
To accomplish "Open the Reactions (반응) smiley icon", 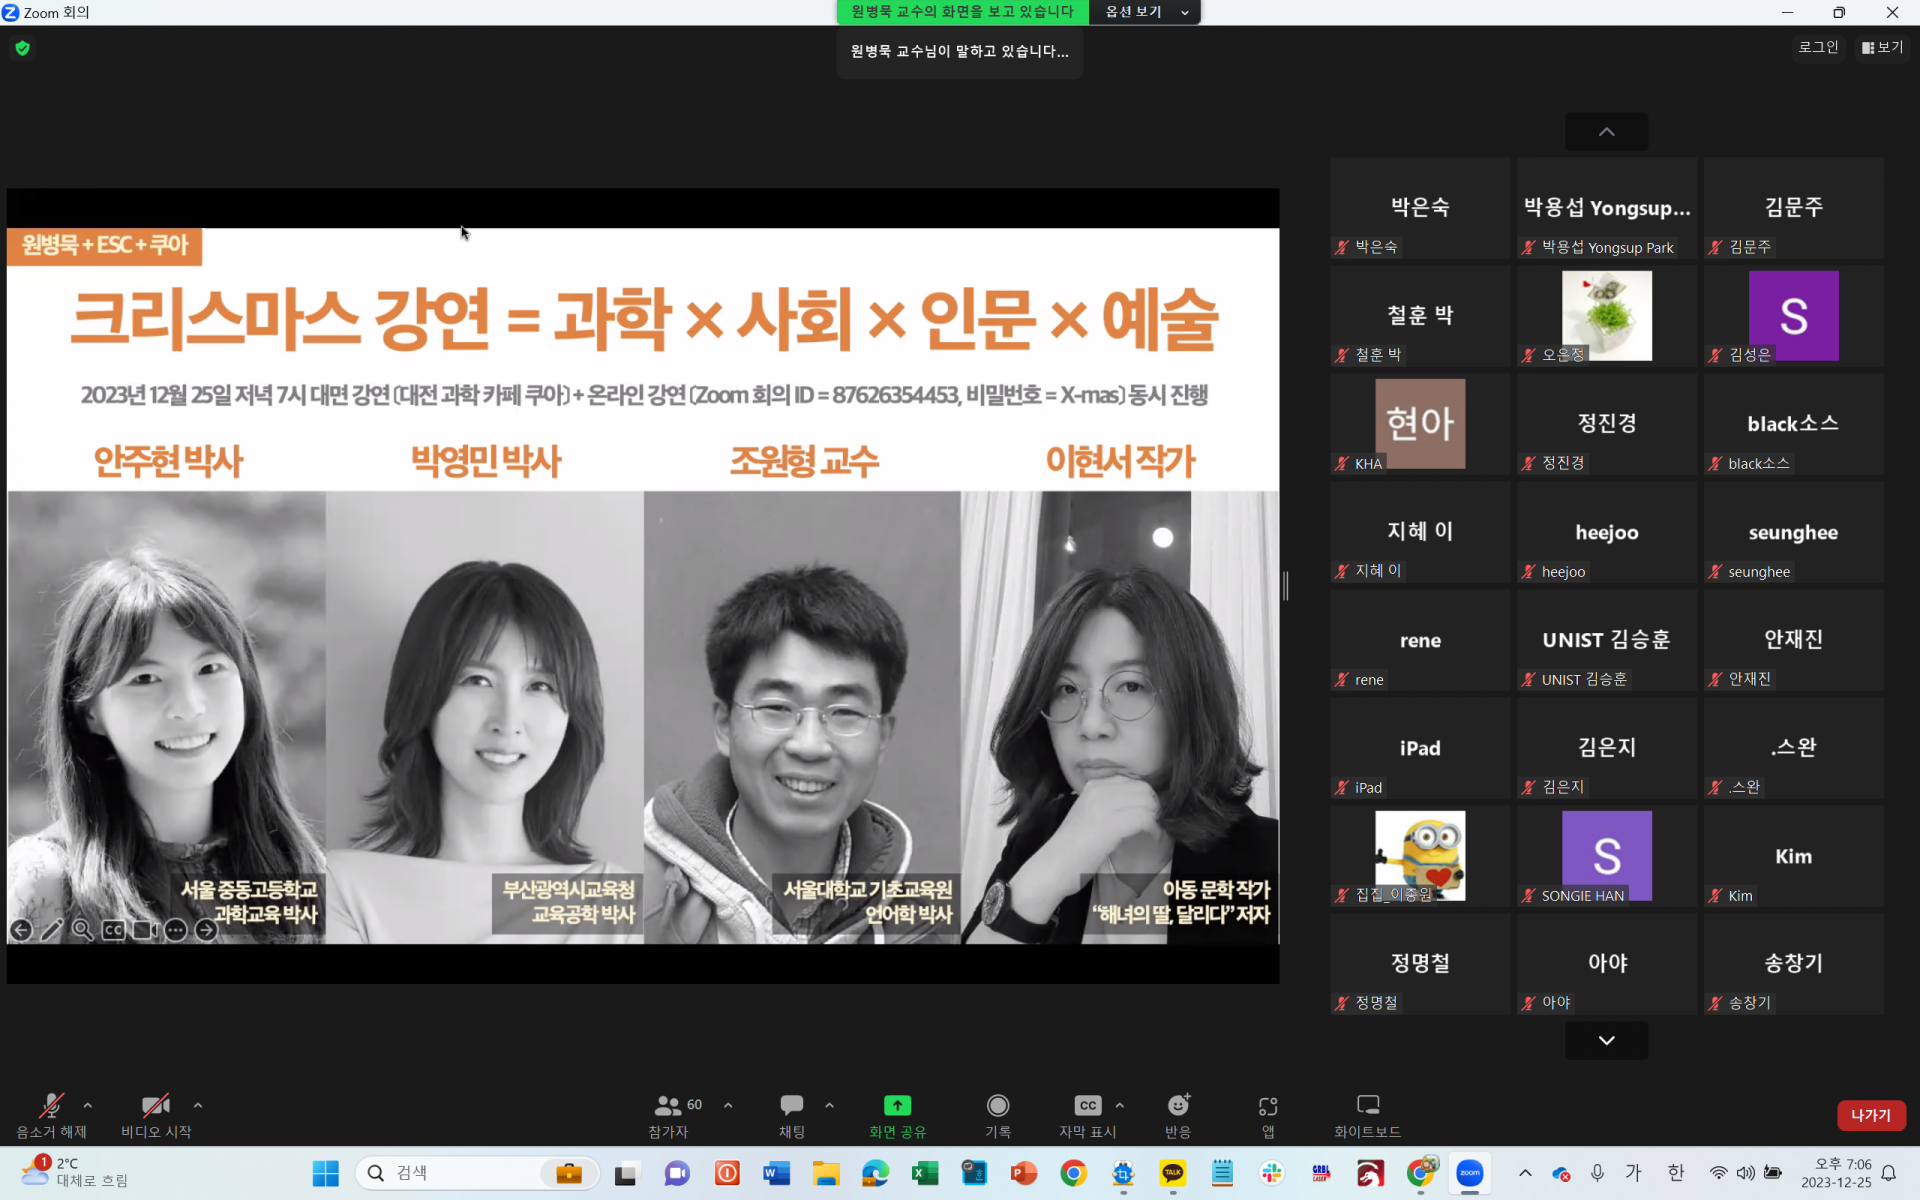I will pyautogui.click(x=1178, y=1106).
